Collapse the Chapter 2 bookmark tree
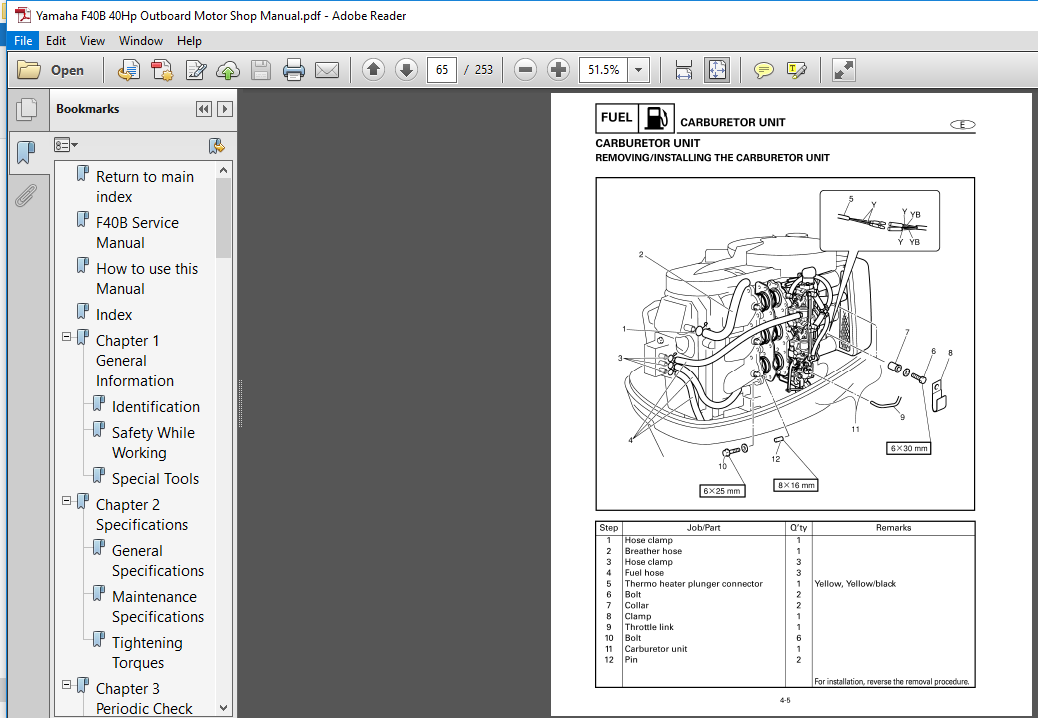The image size is (1038, 718). [67, 501]
